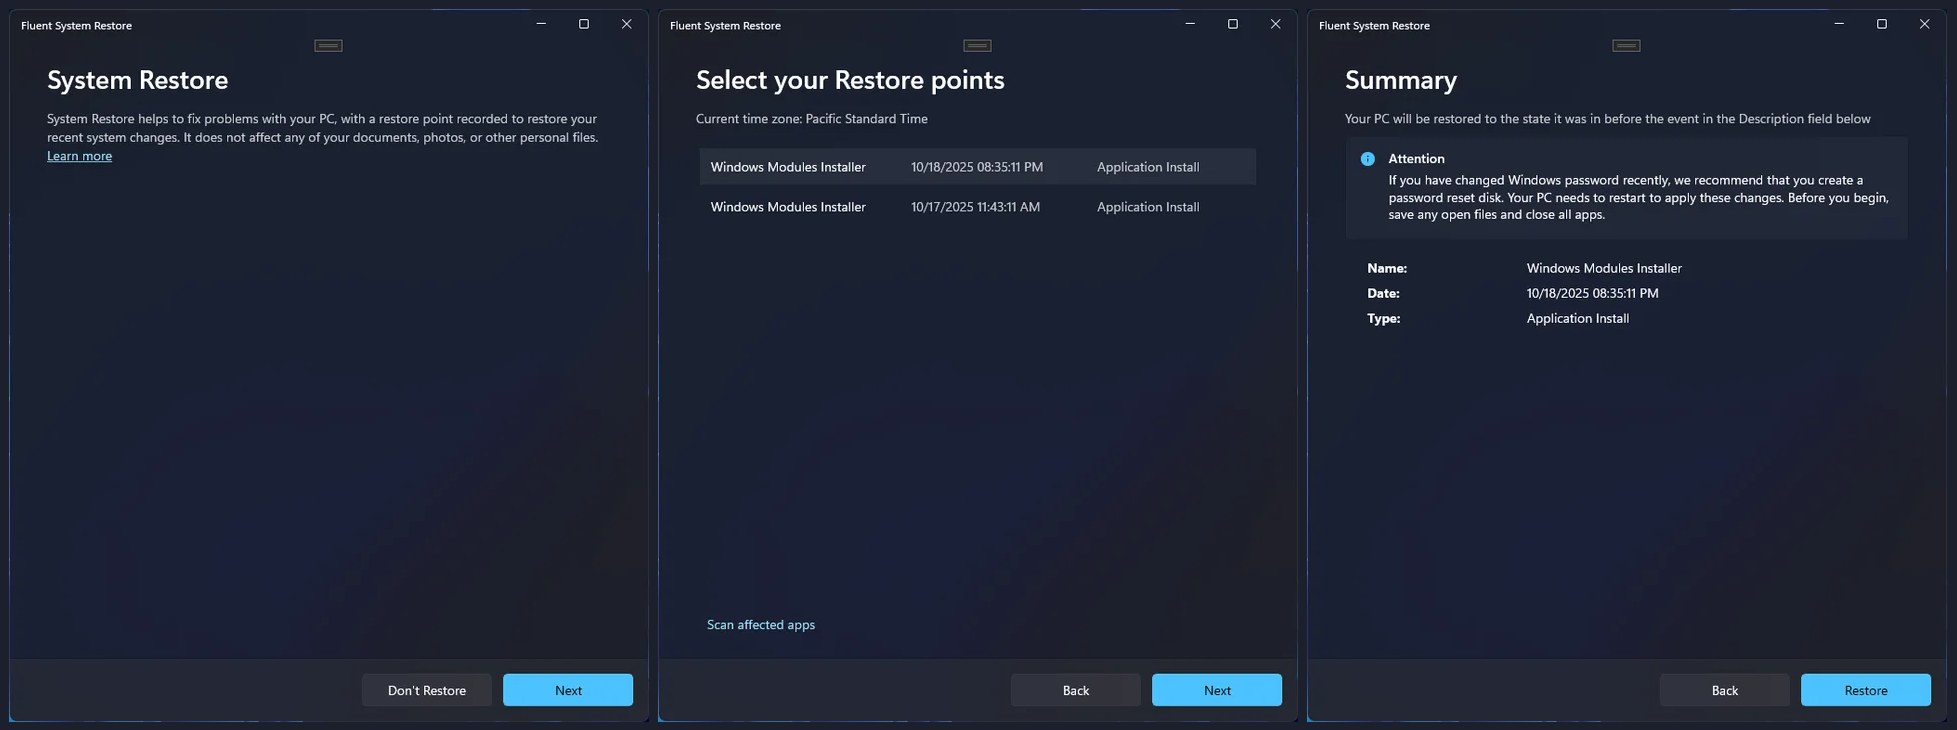1957x730 pixels.
Task: Click the Attention info icon
Action: [x=1367, y=159]
